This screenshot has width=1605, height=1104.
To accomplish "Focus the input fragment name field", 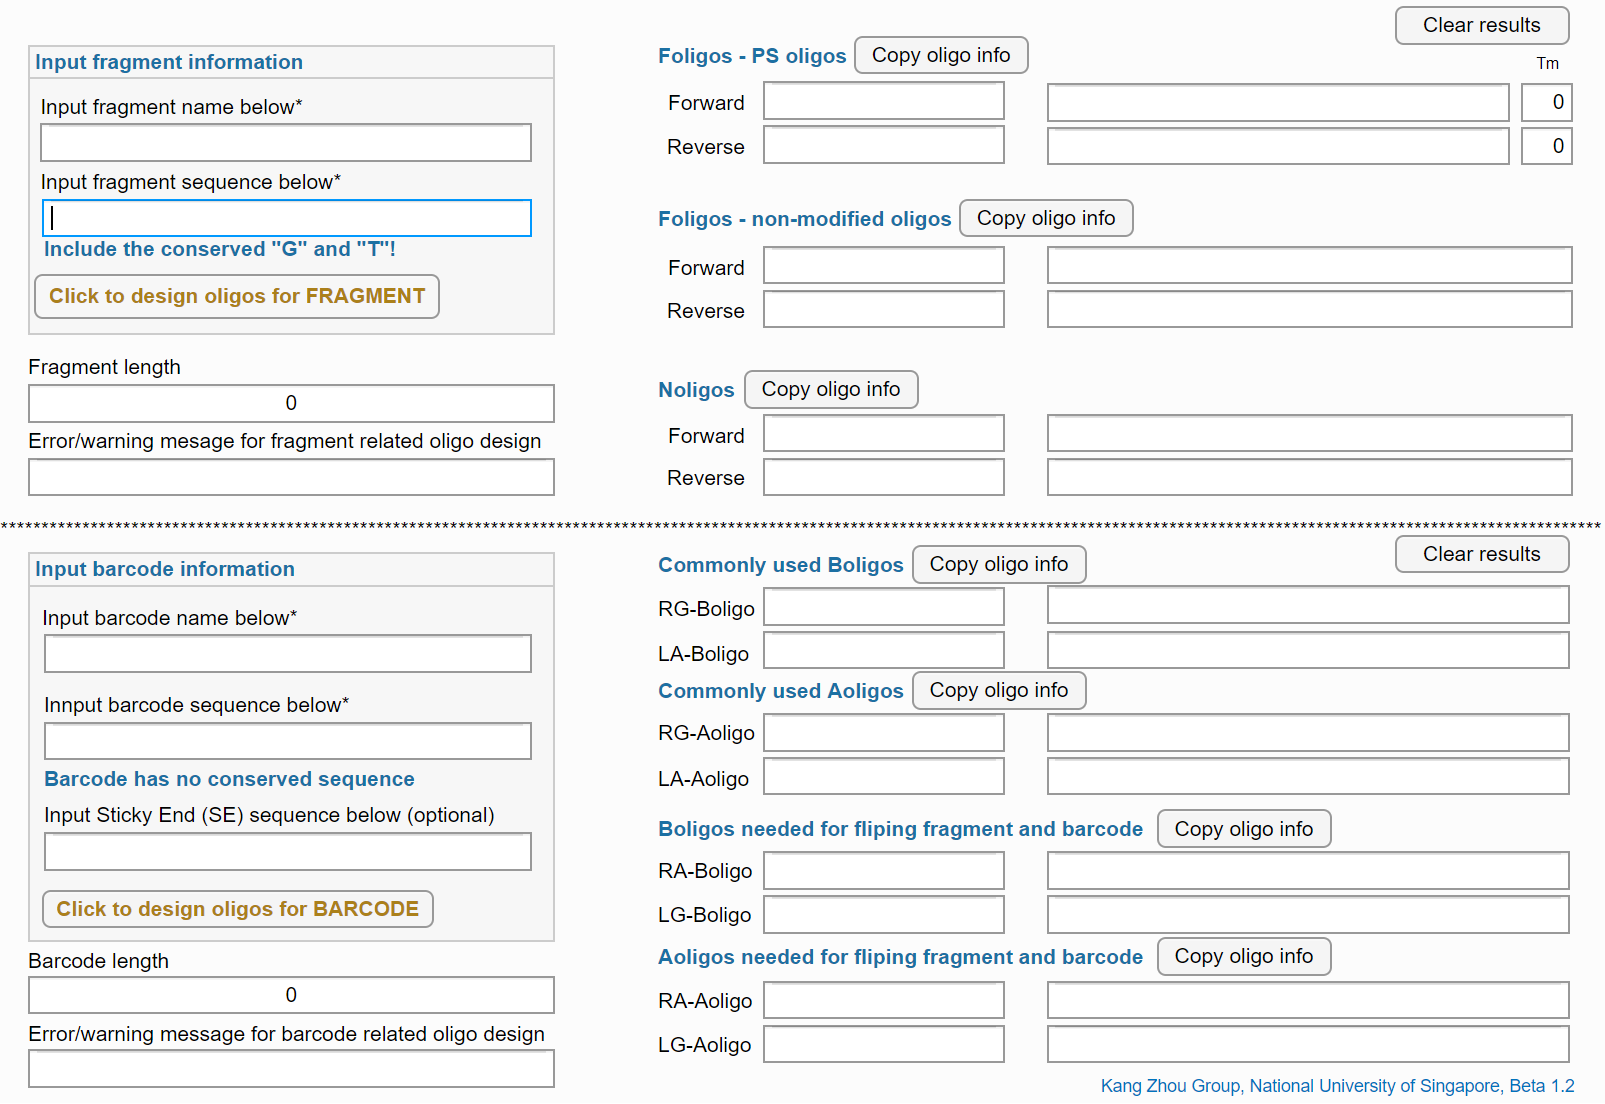I will point(286,142).
